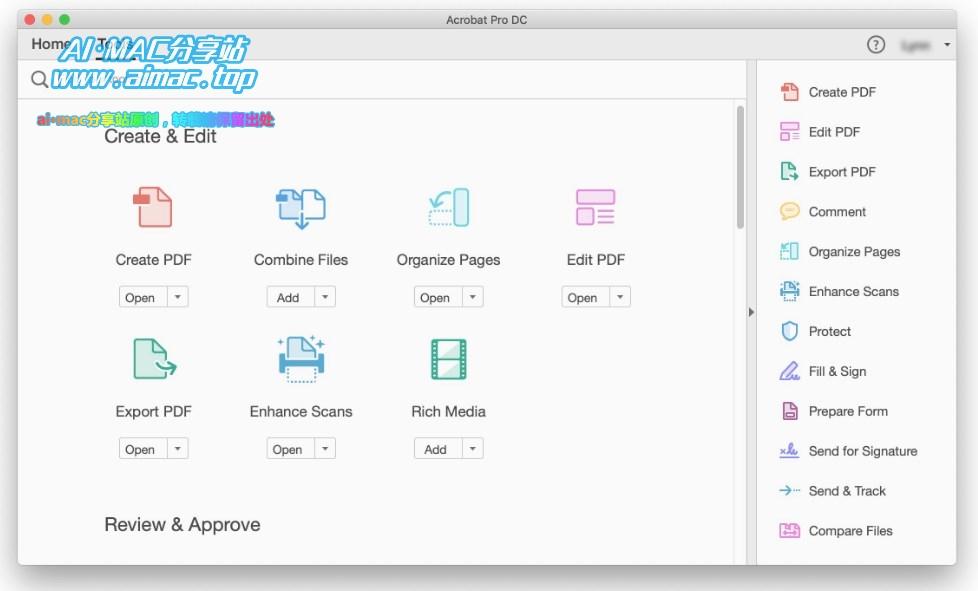This screenshot has height=591, width=978.
Task: Select the Send for Signature icon
Action: point(790,450)
